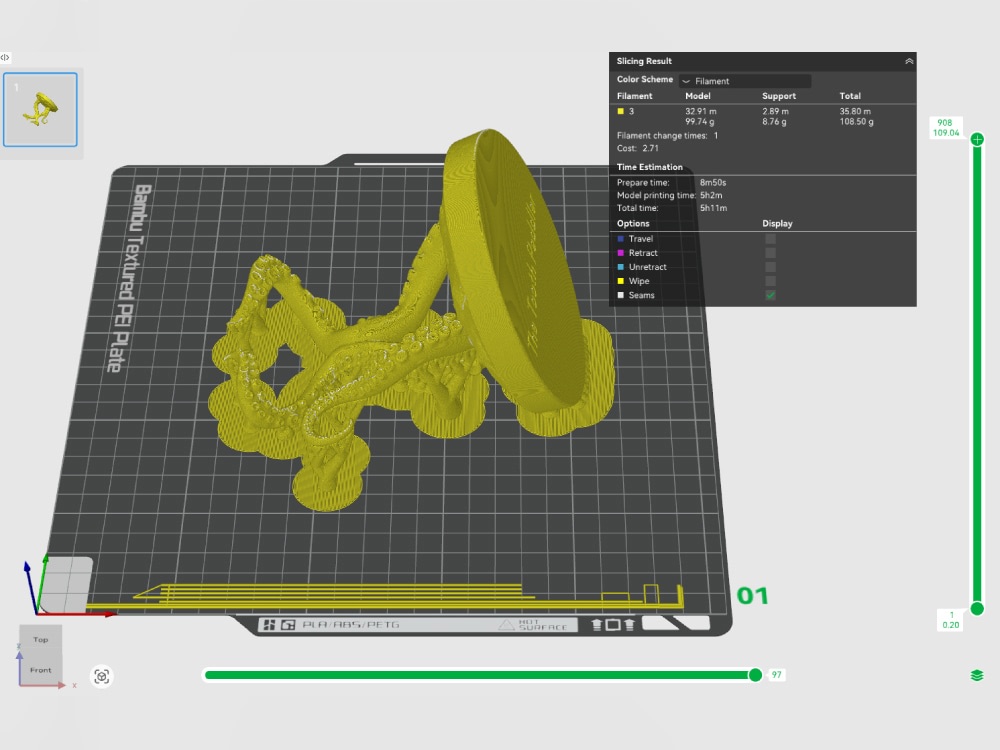Select the Front face of the view cube
Image resolution: width=1000 pixels, height=750 pixels.
[41, 670]
